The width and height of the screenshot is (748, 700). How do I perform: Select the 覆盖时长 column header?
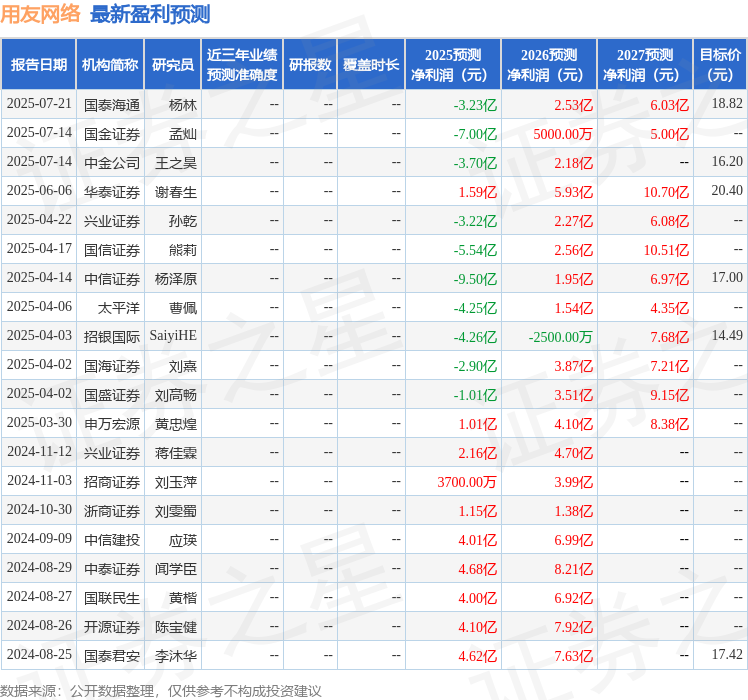pyautogui.click(x=371, y=65)
